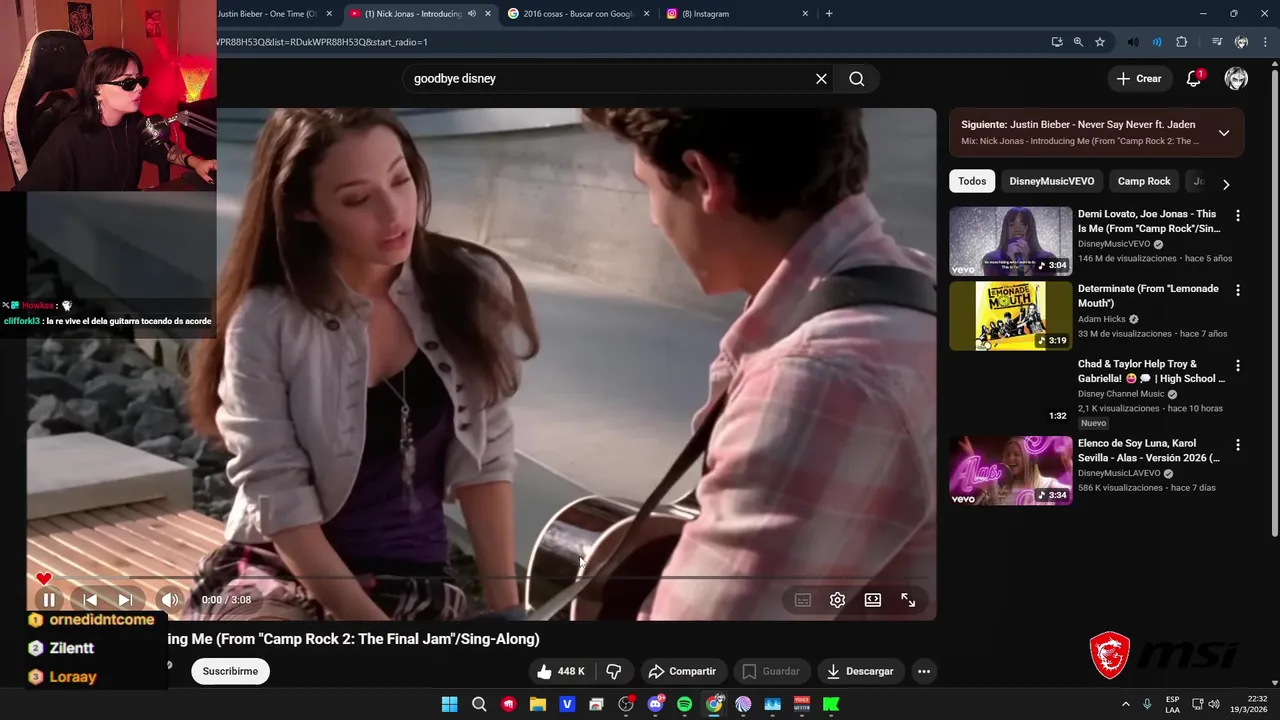Show hidden system tray icons

1125,704
